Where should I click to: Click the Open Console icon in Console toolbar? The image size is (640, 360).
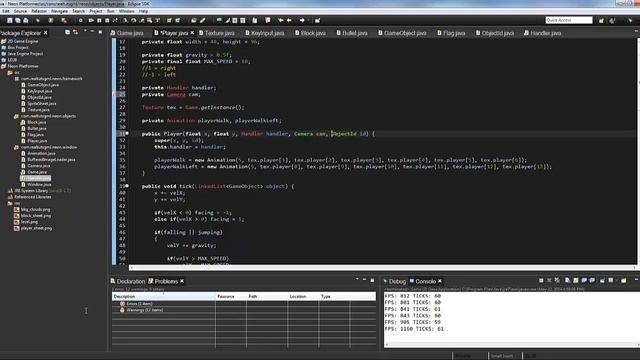click(x=624, y=280)
